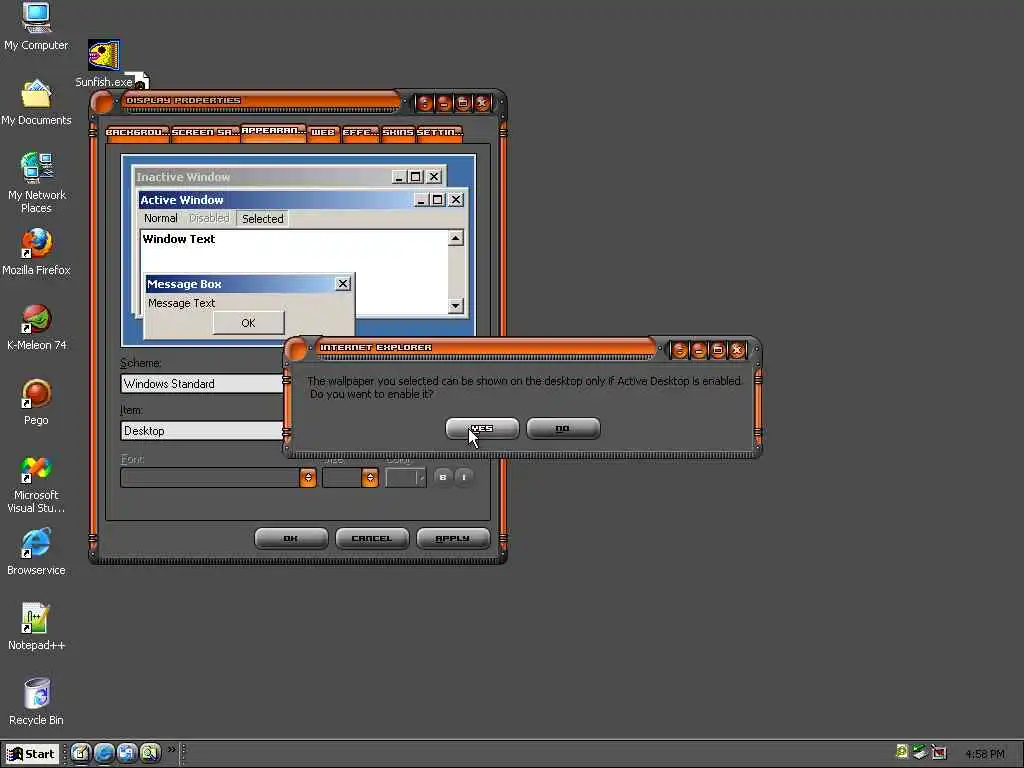Open the Effects tab
This screenshot has height=768, width=1024.
(x=360, y=133)
